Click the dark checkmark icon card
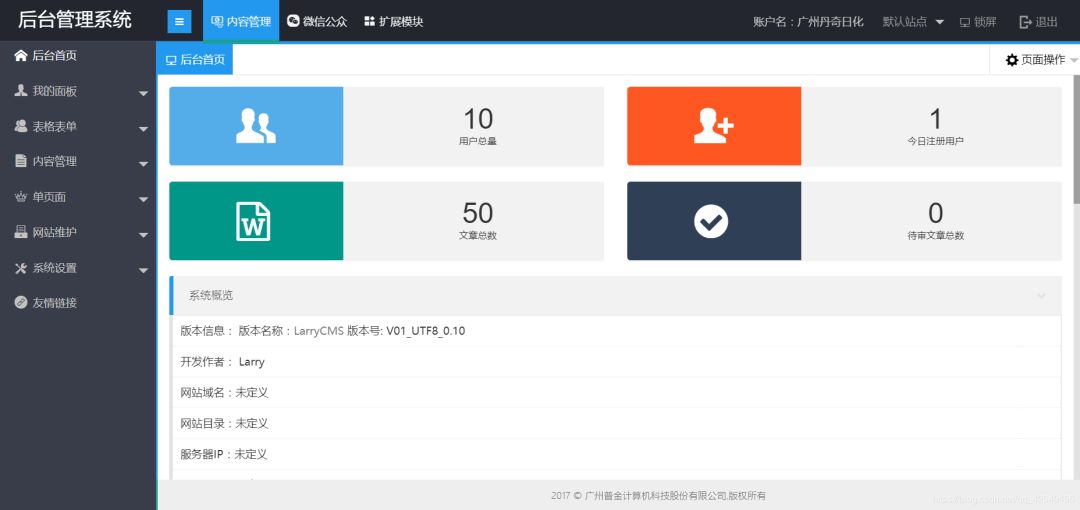The width and height of the screenshot is (1080, 510). 714,221
